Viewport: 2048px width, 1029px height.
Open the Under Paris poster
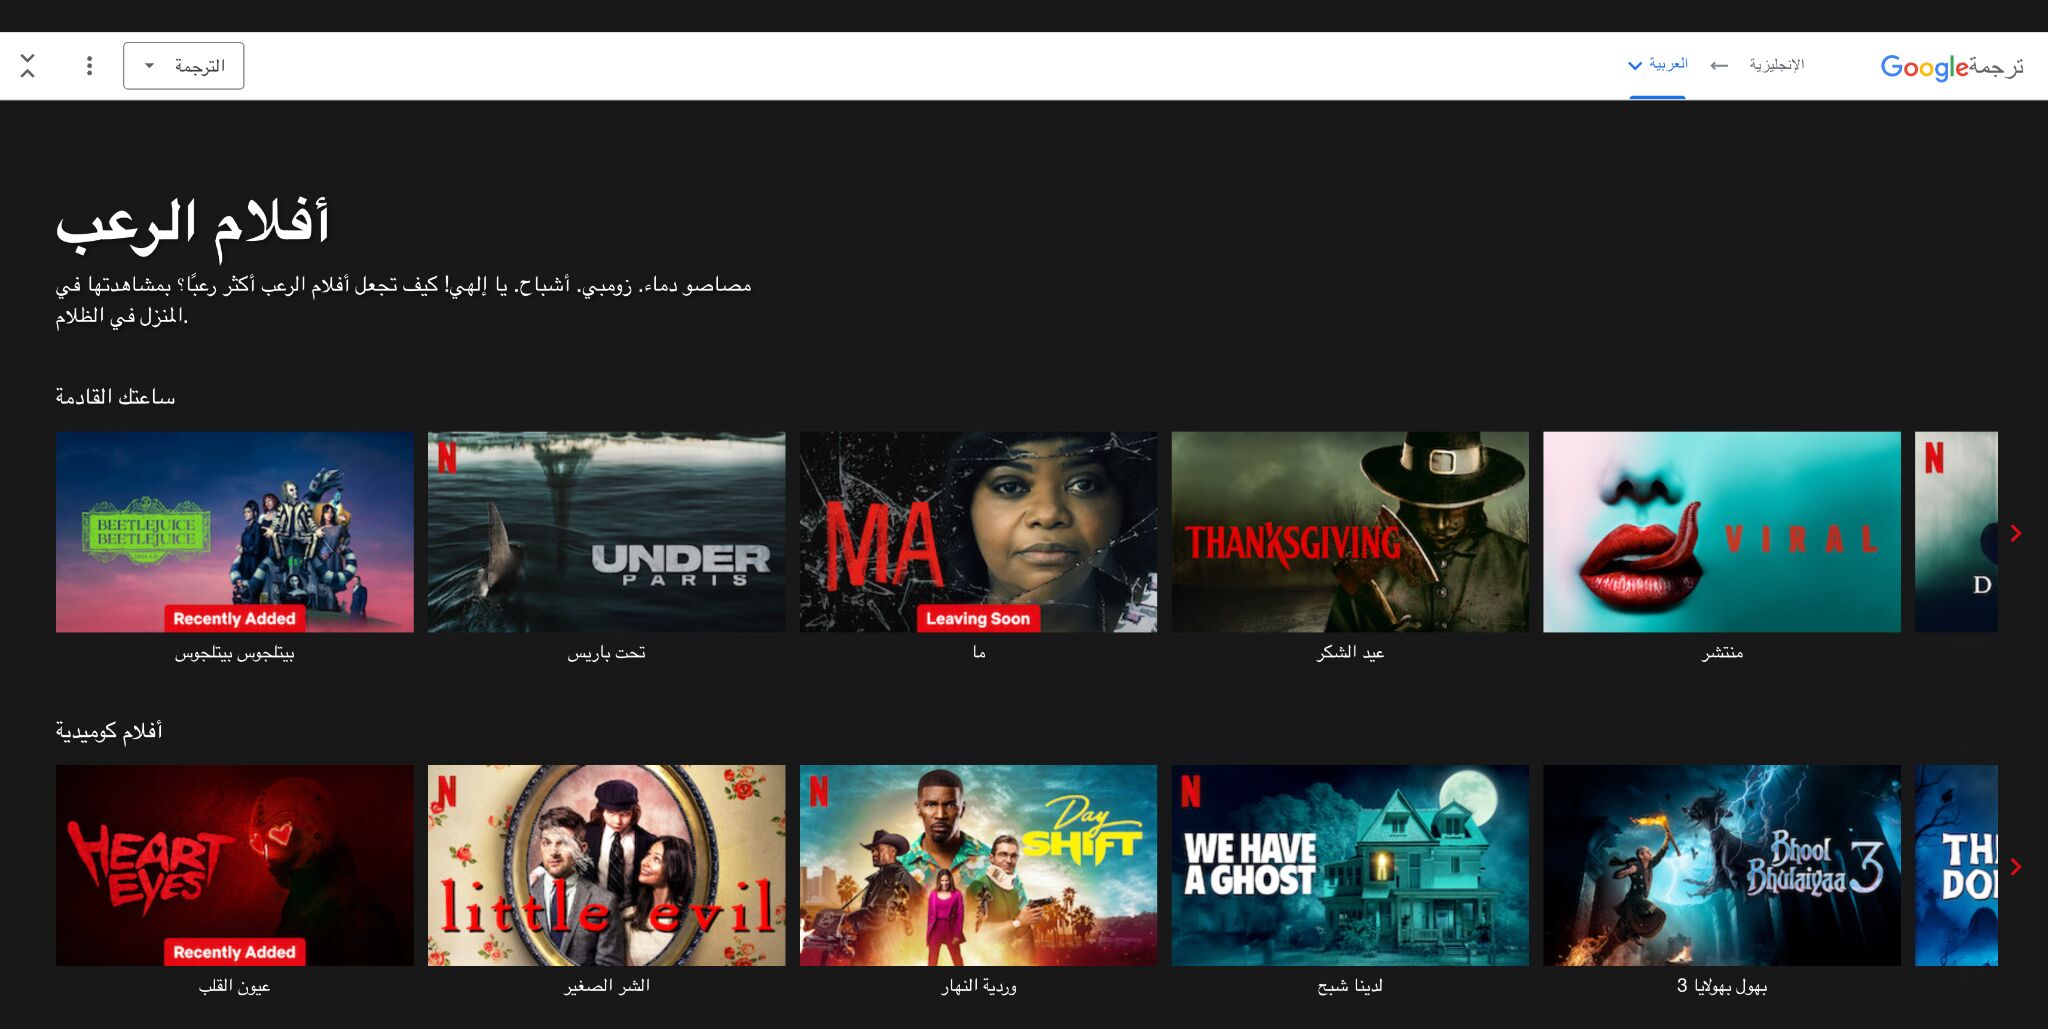click(x=606, y=531)
